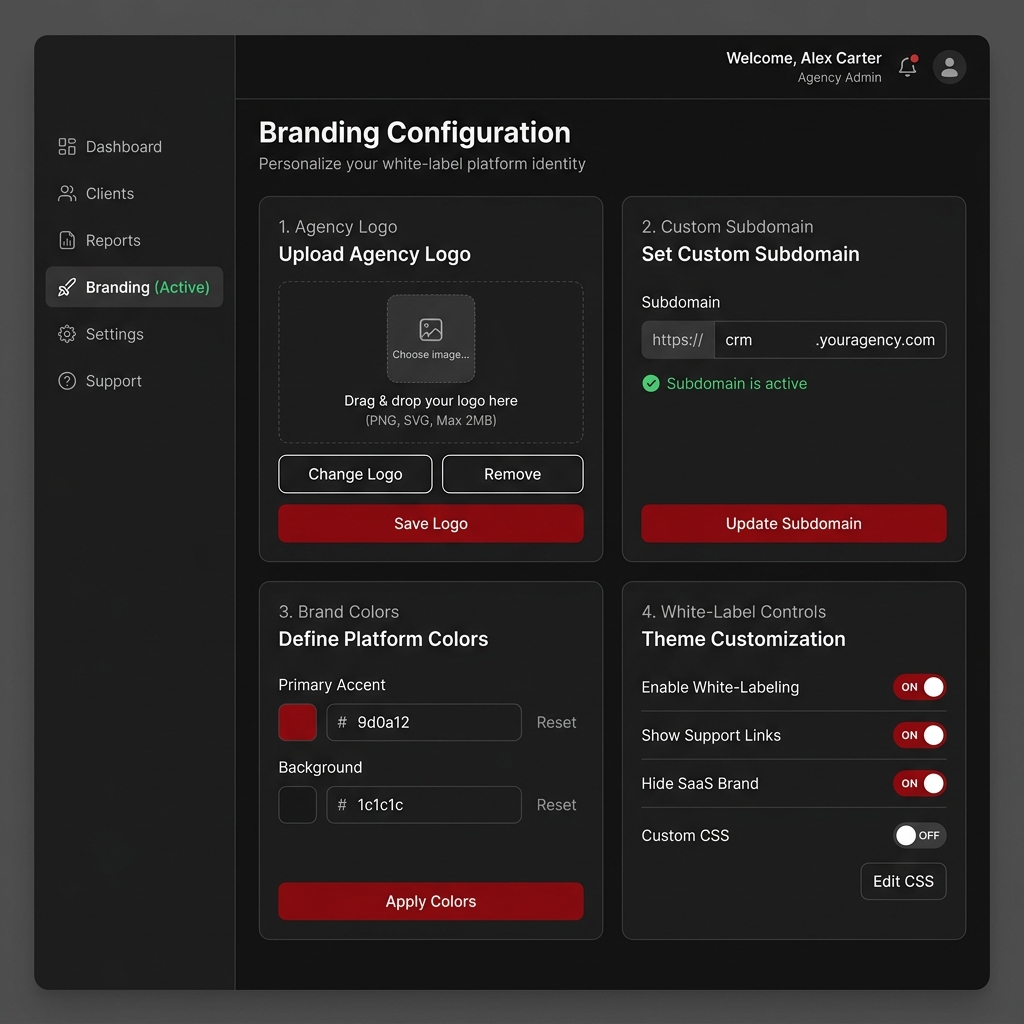Click the Save Logo button
The image size is (1024, 1024).
coord(431,523)
